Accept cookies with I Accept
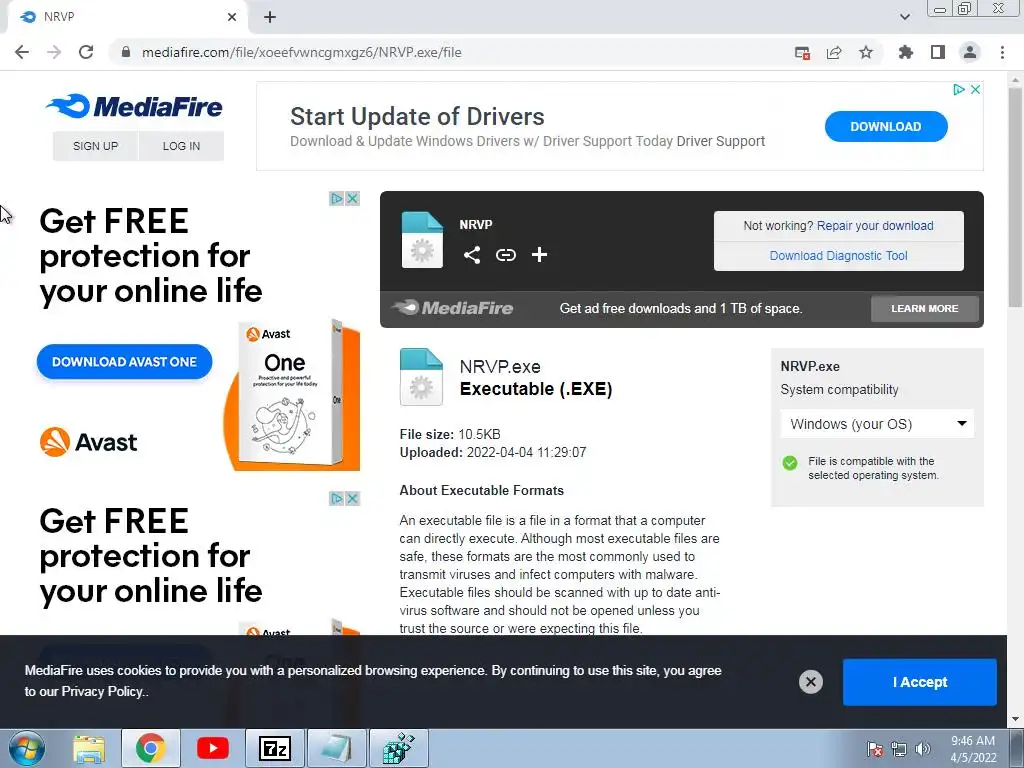The width and height of the screenshot is (1024, 768). pyautogui.click(x=920, y=682)
